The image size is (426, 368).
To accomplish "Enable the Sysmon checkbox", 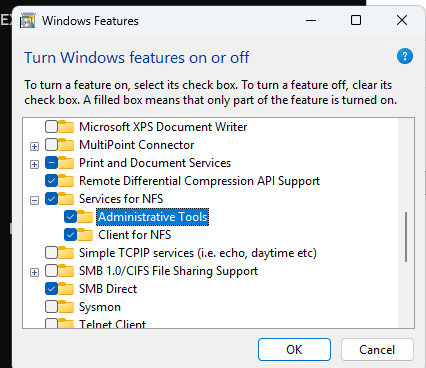I will (x=51, y=307).
